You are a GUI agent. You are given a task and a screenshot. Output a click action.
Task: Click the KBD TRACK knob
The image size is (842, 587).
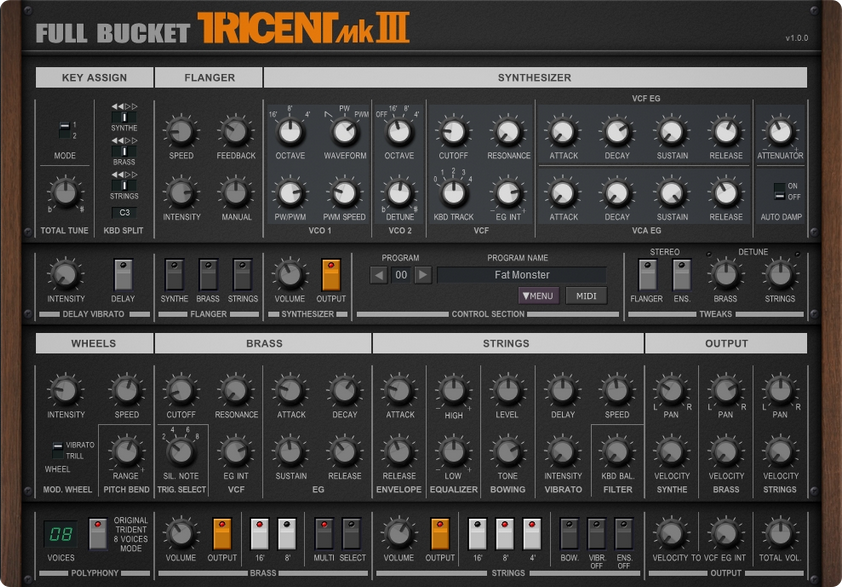pos(454,193)
